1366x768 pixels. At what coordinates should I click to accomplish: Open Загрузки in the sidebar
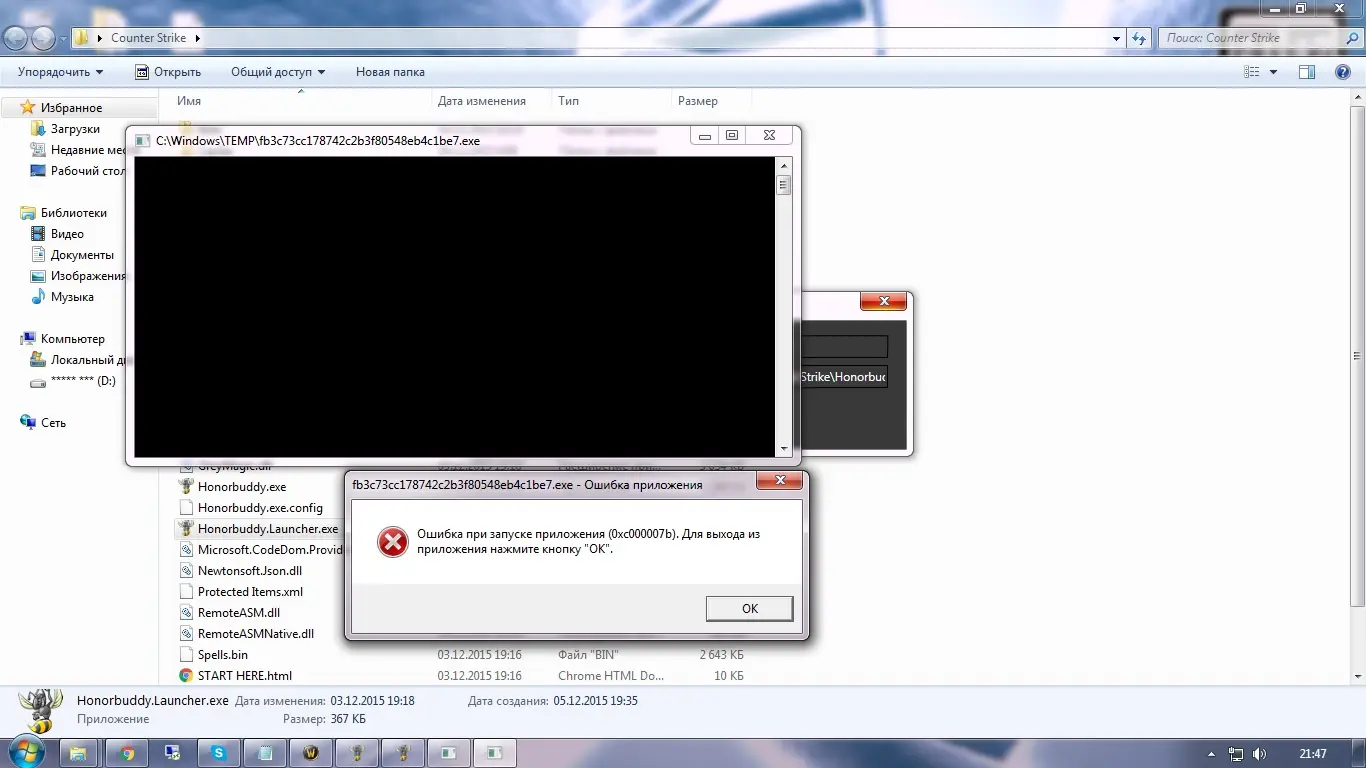(x=75, y=129)
